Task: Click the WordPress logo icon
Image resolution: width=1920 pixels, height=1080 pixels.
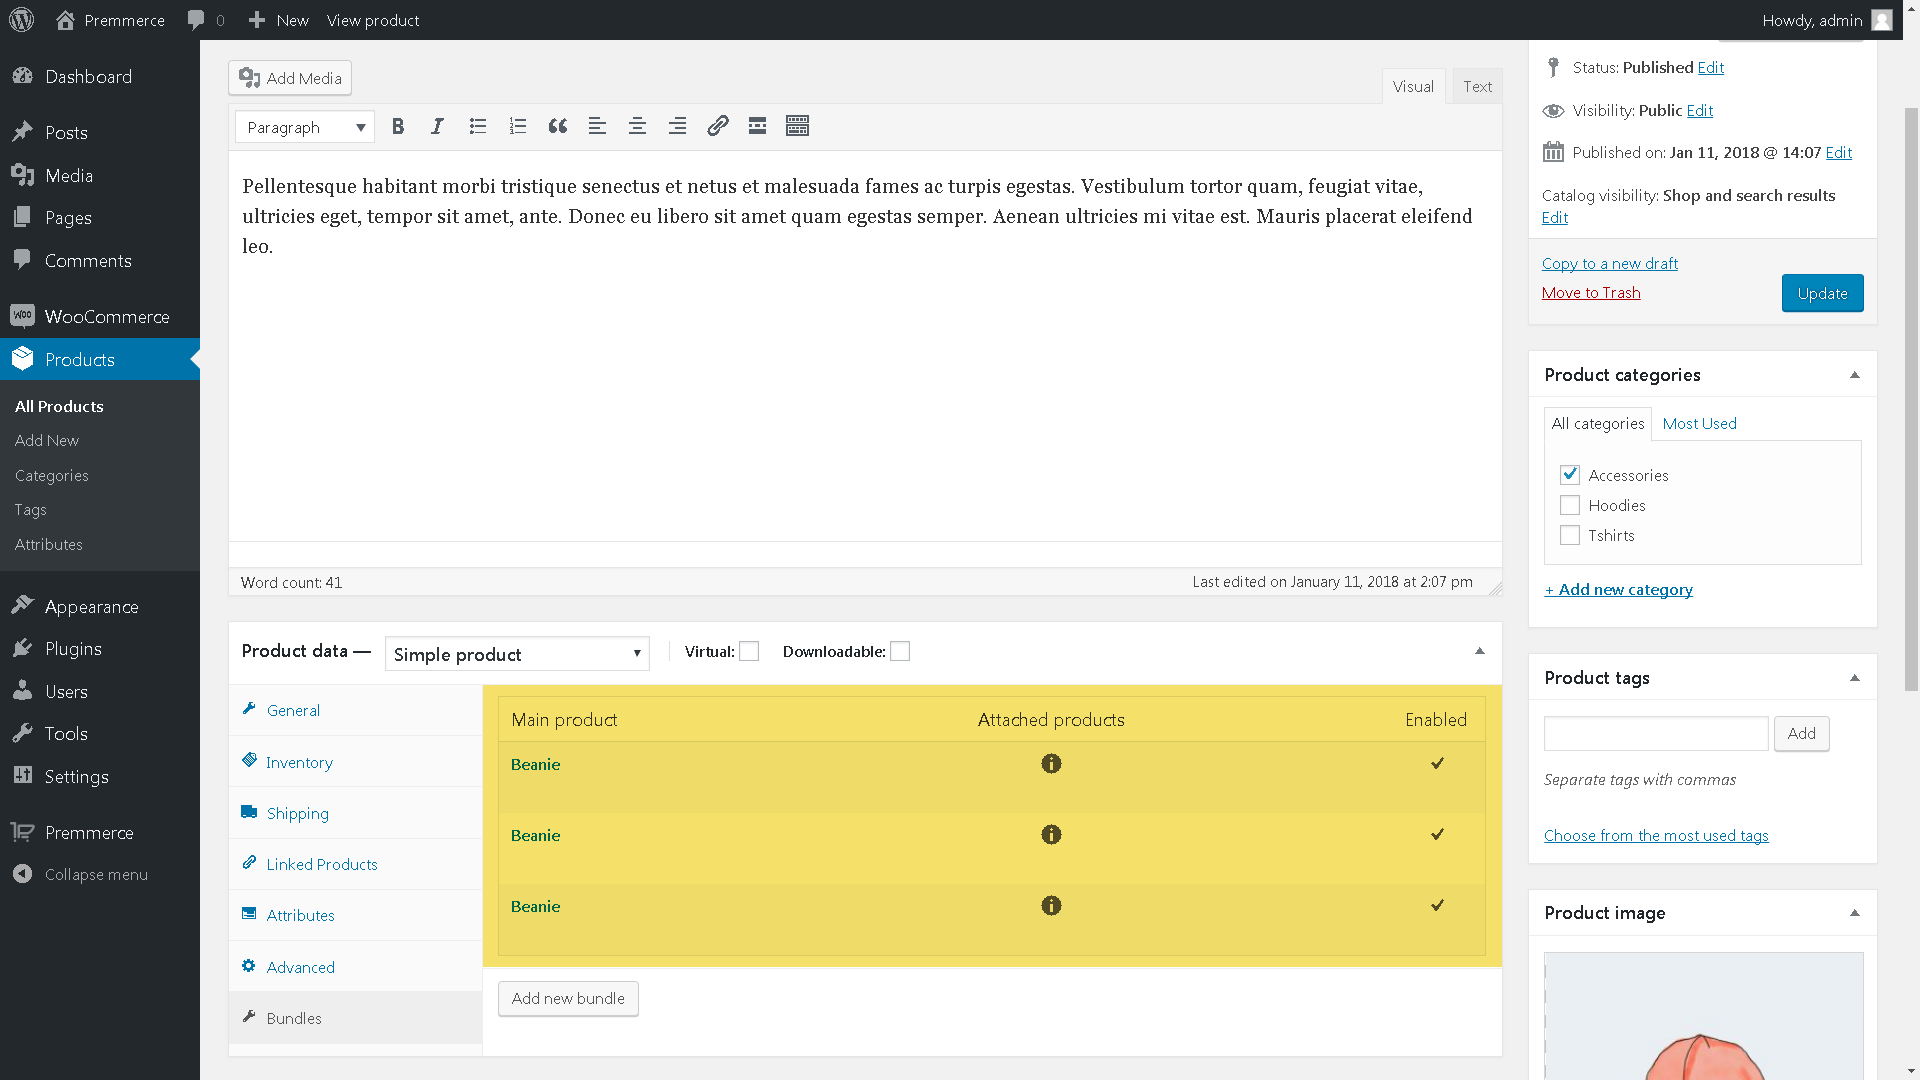Action: point(21,20)
